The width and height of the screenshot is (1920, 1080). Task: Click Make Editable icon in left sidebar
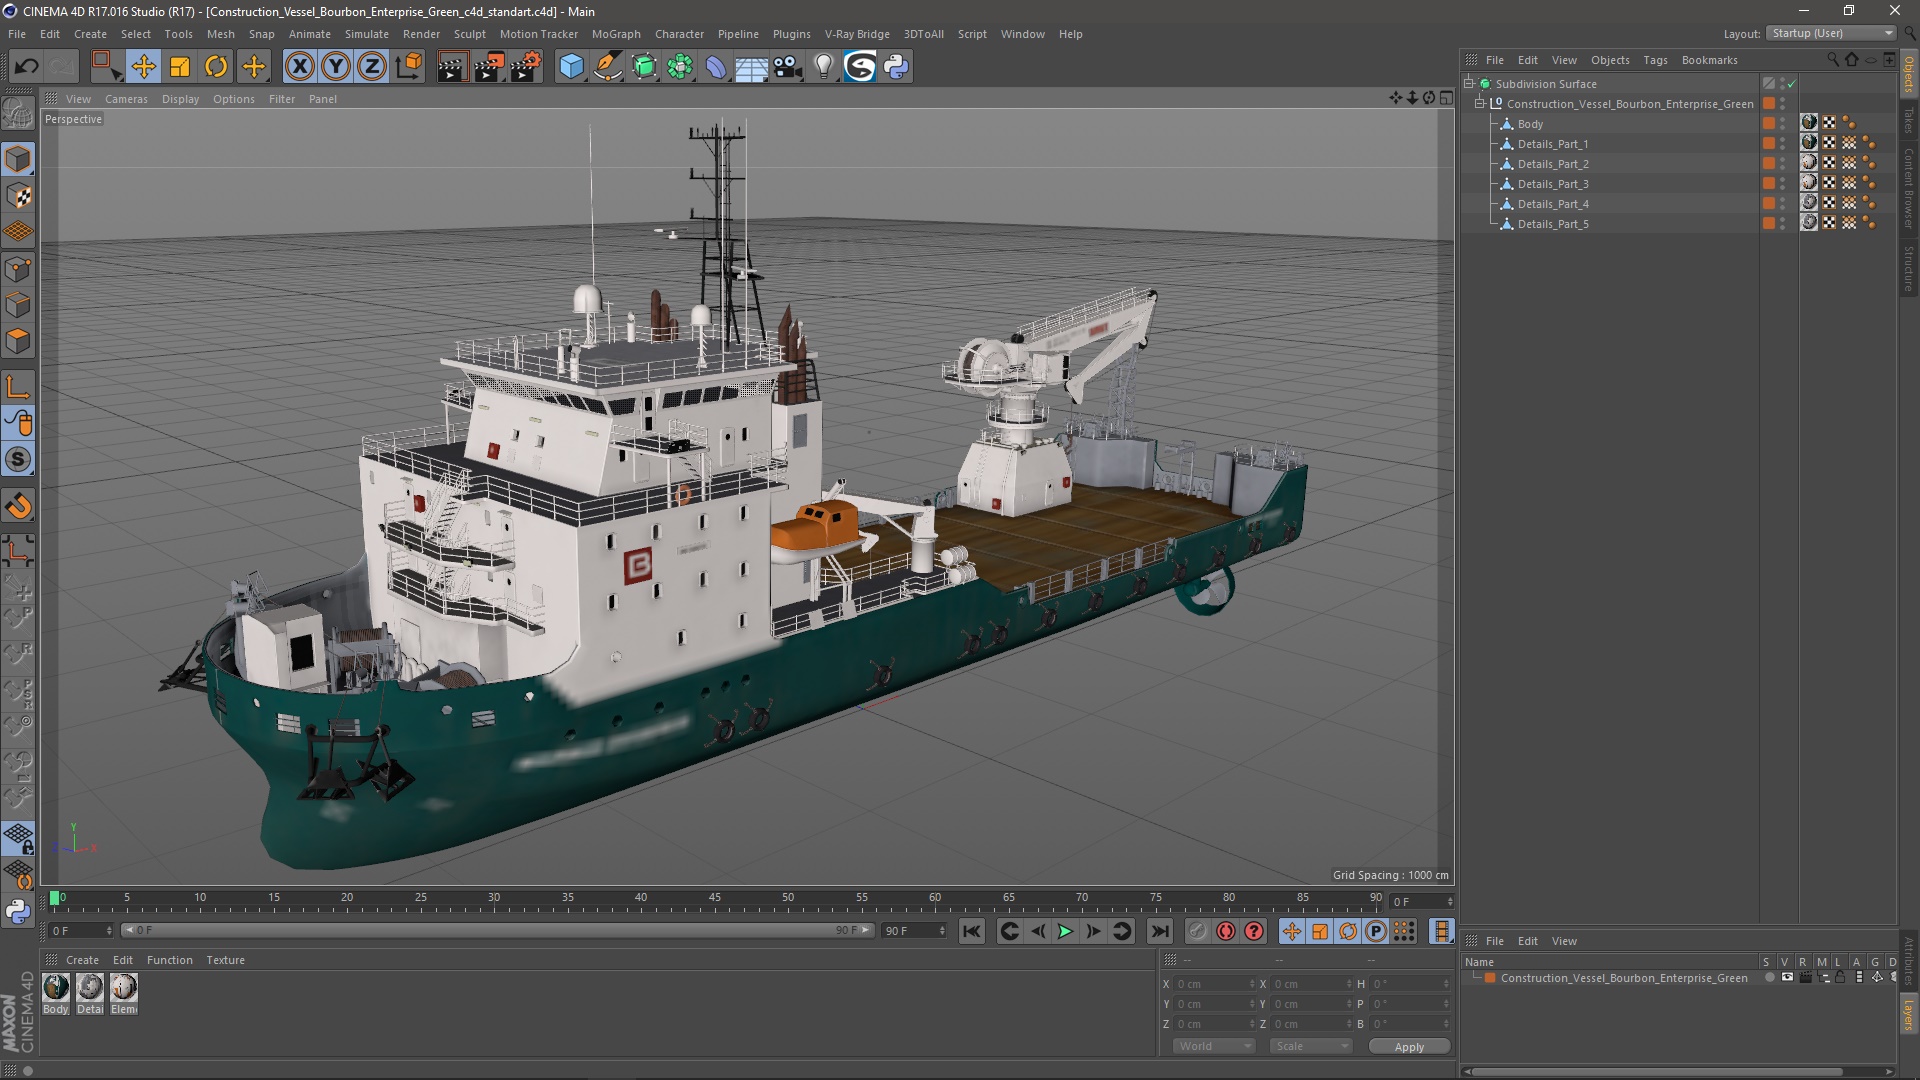(x=18, y=114)
